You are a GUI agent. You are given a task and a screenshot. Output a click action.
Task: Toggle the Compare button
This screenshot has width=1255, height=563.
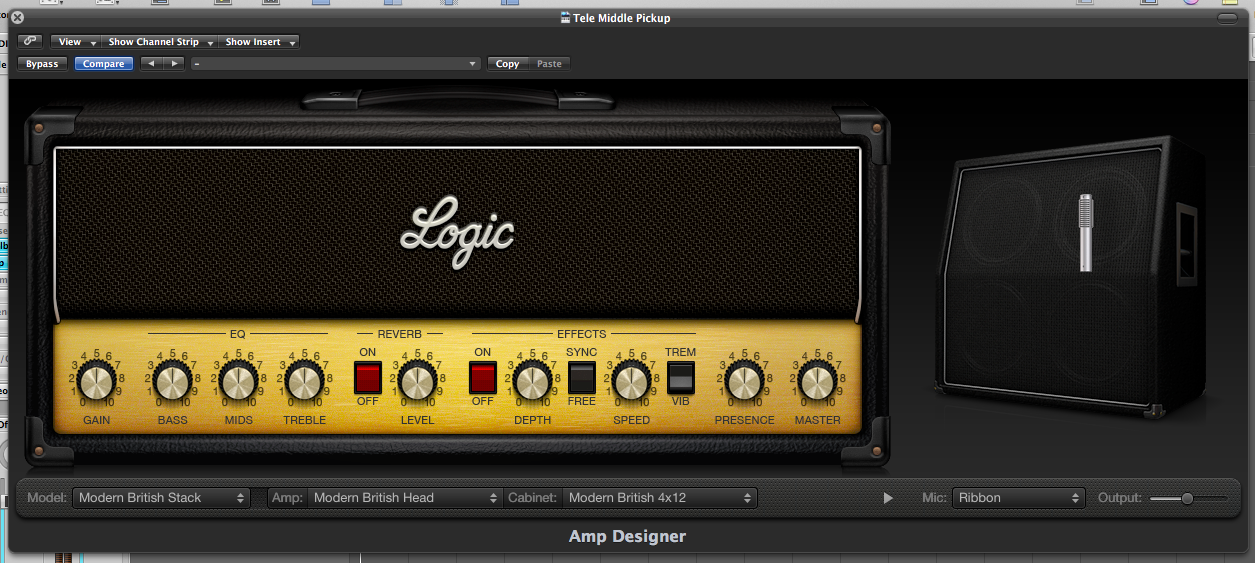(x=104, y=64)
